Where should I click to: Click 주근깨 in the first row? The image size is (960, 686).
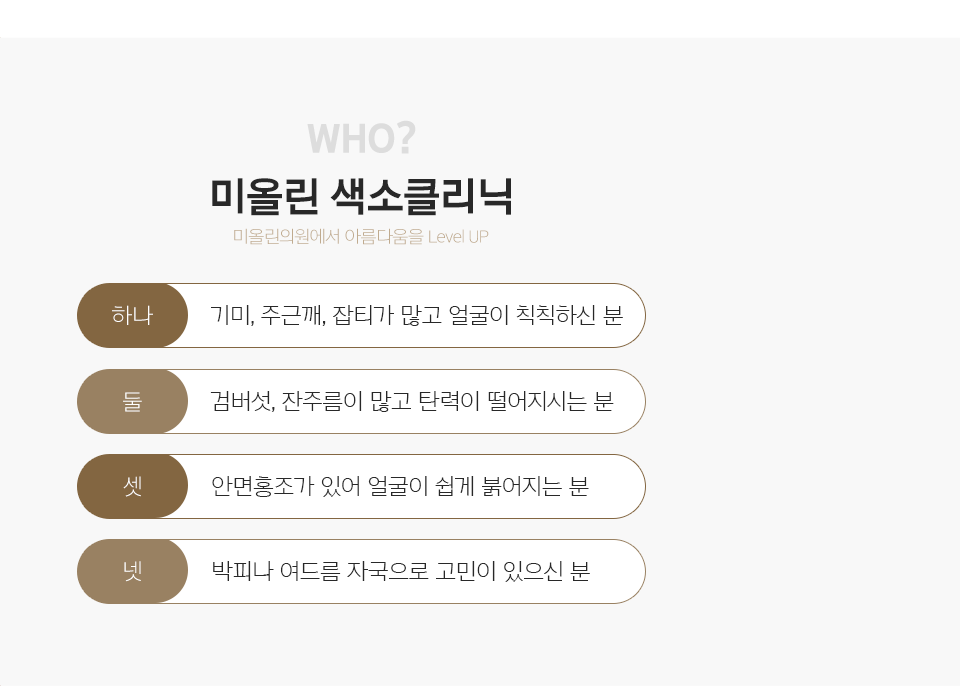pyautogui.click(x=291, y=316)
